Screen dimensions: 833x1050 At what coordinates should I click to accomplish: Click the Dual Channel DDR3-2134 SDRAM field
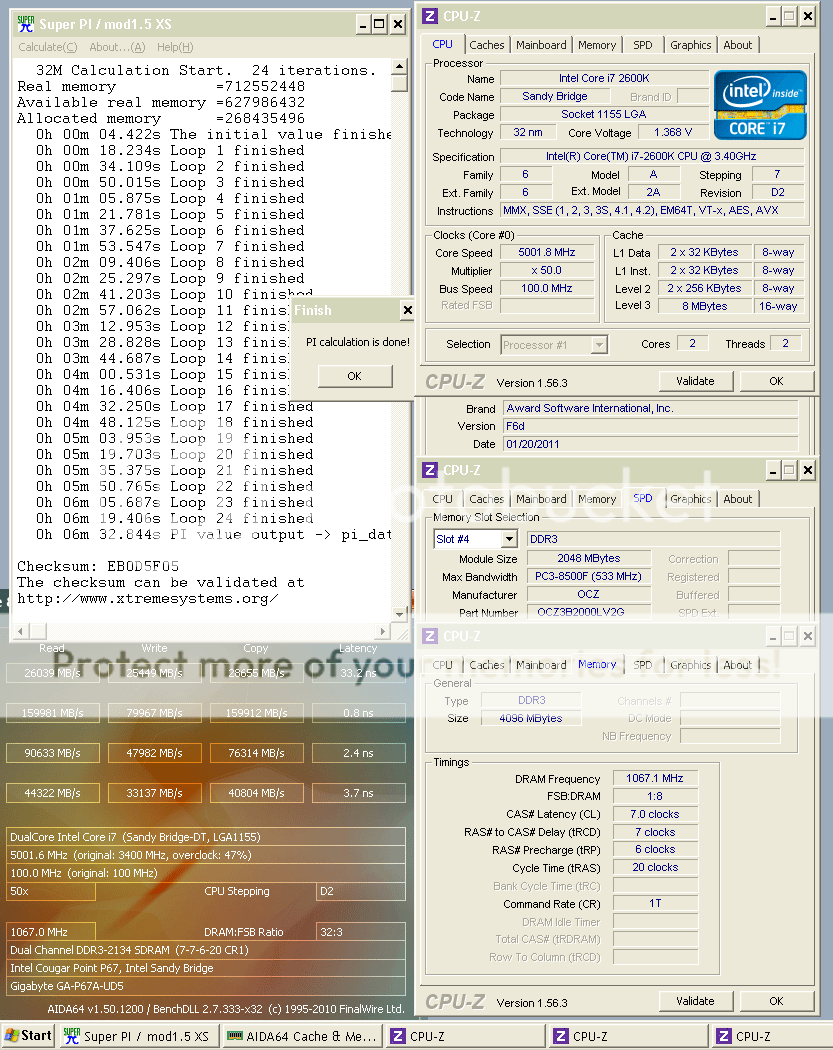coord(206,950)
